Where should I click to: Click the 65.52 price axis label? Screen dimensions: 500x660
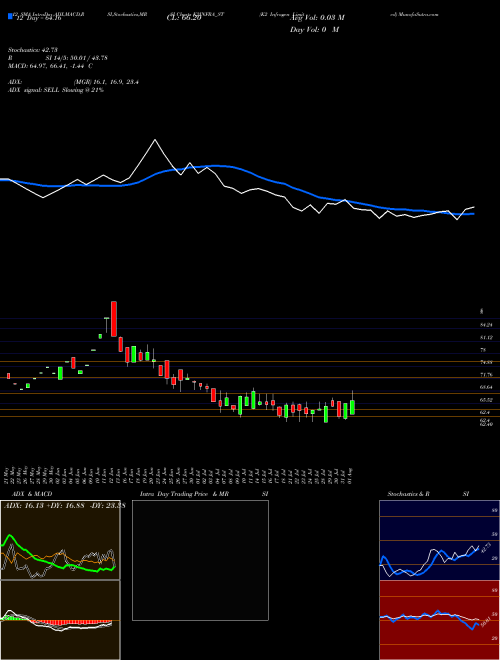point(486,399)
